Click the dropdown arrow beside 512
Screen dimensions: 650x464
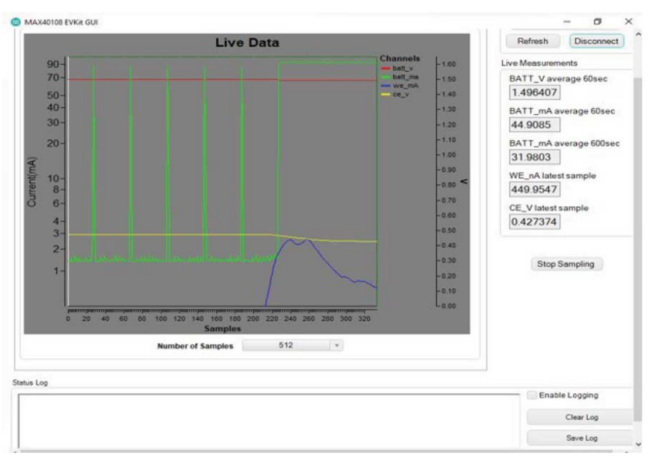point(337,345)
